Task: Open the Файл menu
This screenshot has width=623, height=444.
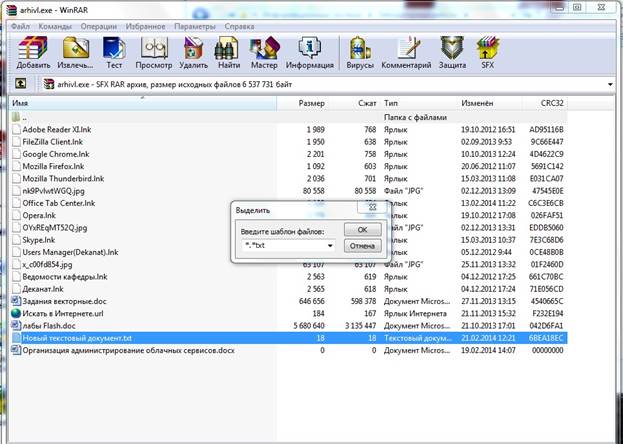Action: pos(21,27)
